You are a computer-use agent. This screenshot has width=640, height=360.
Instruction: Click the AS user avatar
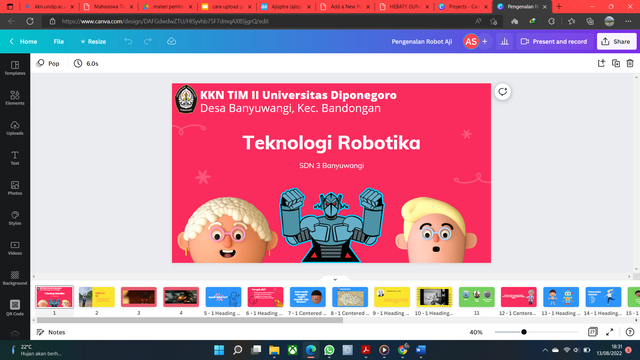pos(471,41)
